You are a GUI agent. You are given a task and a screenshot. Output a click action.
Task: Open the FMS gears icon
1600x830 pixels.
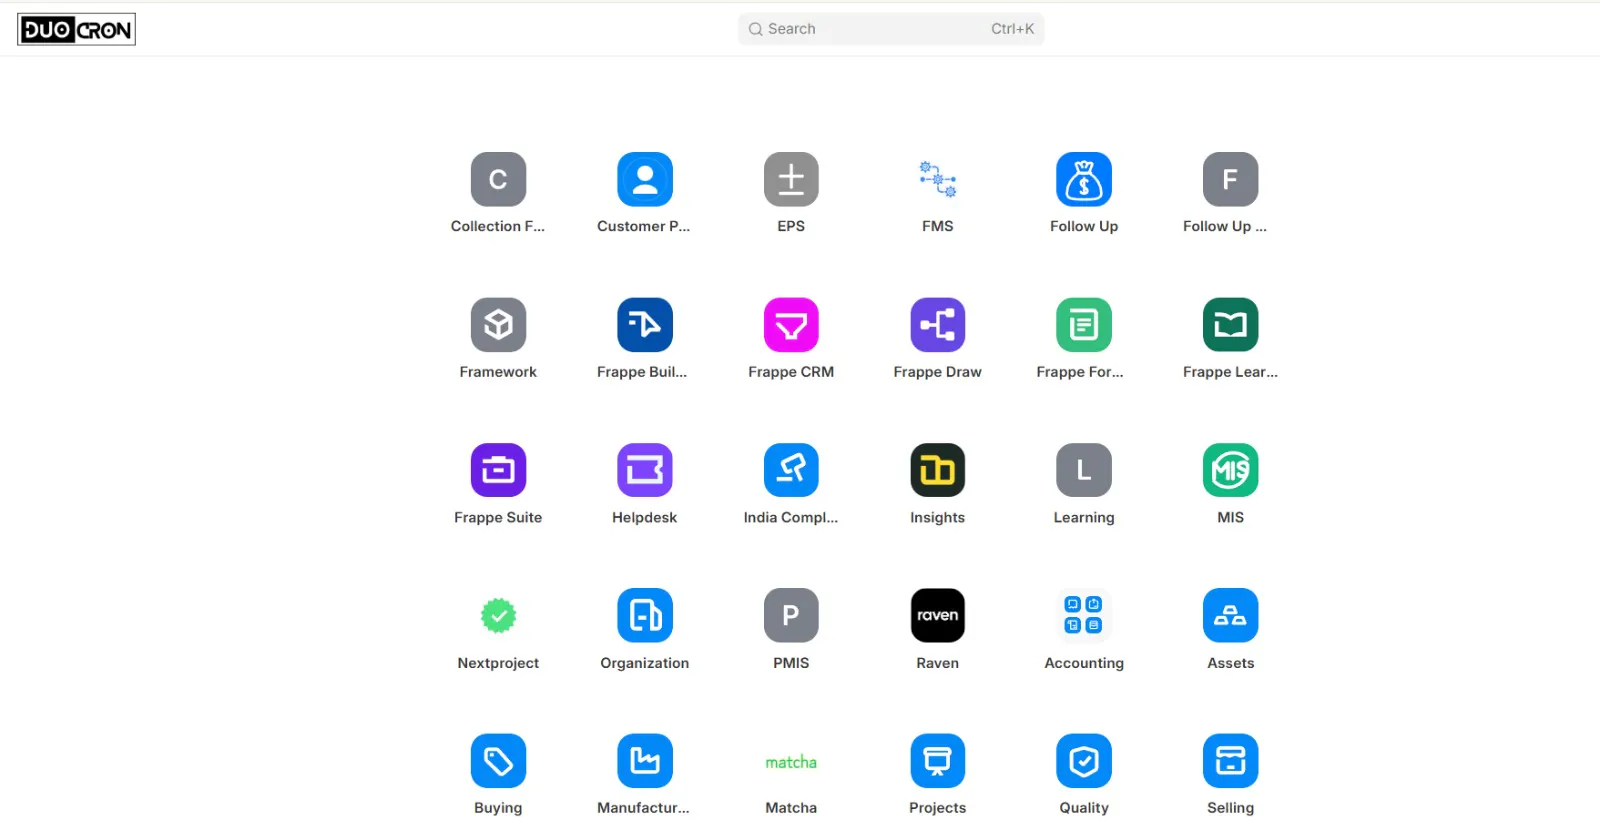(x=938, y=179)
